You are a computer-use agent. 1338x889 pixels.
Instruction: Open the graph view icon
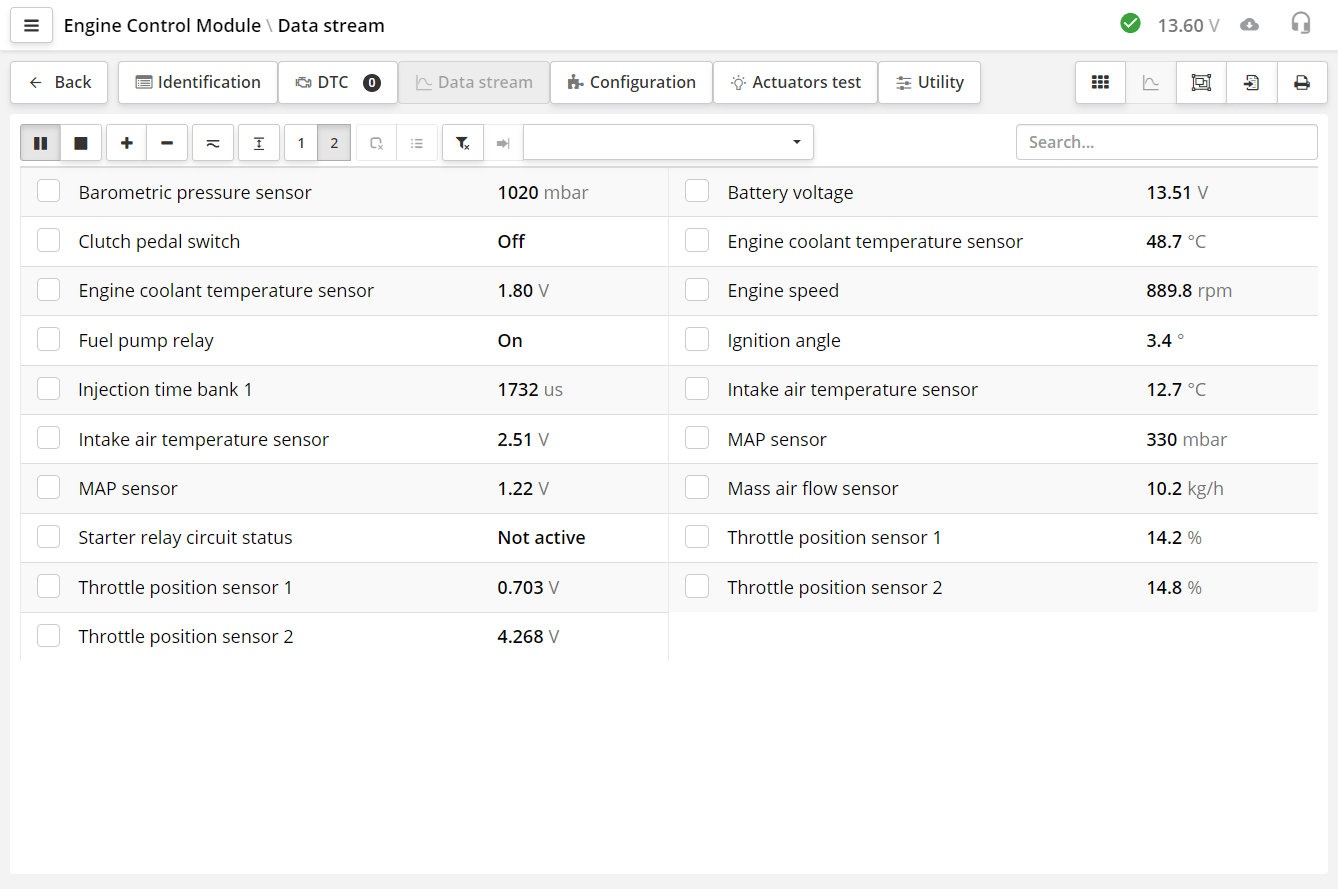coord(1150,82)
